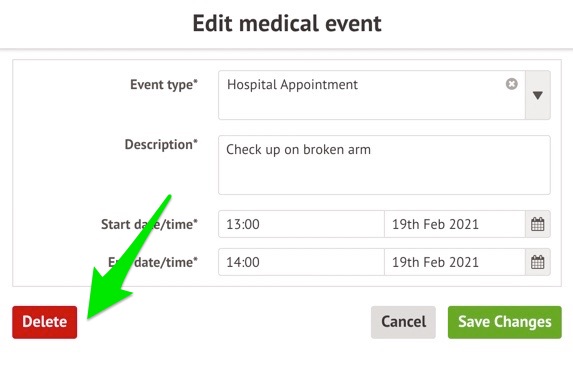Expand the Event type dropdown arrow
Screen dimensions: 573x389
pyautogui.click(x=538, y=95)
